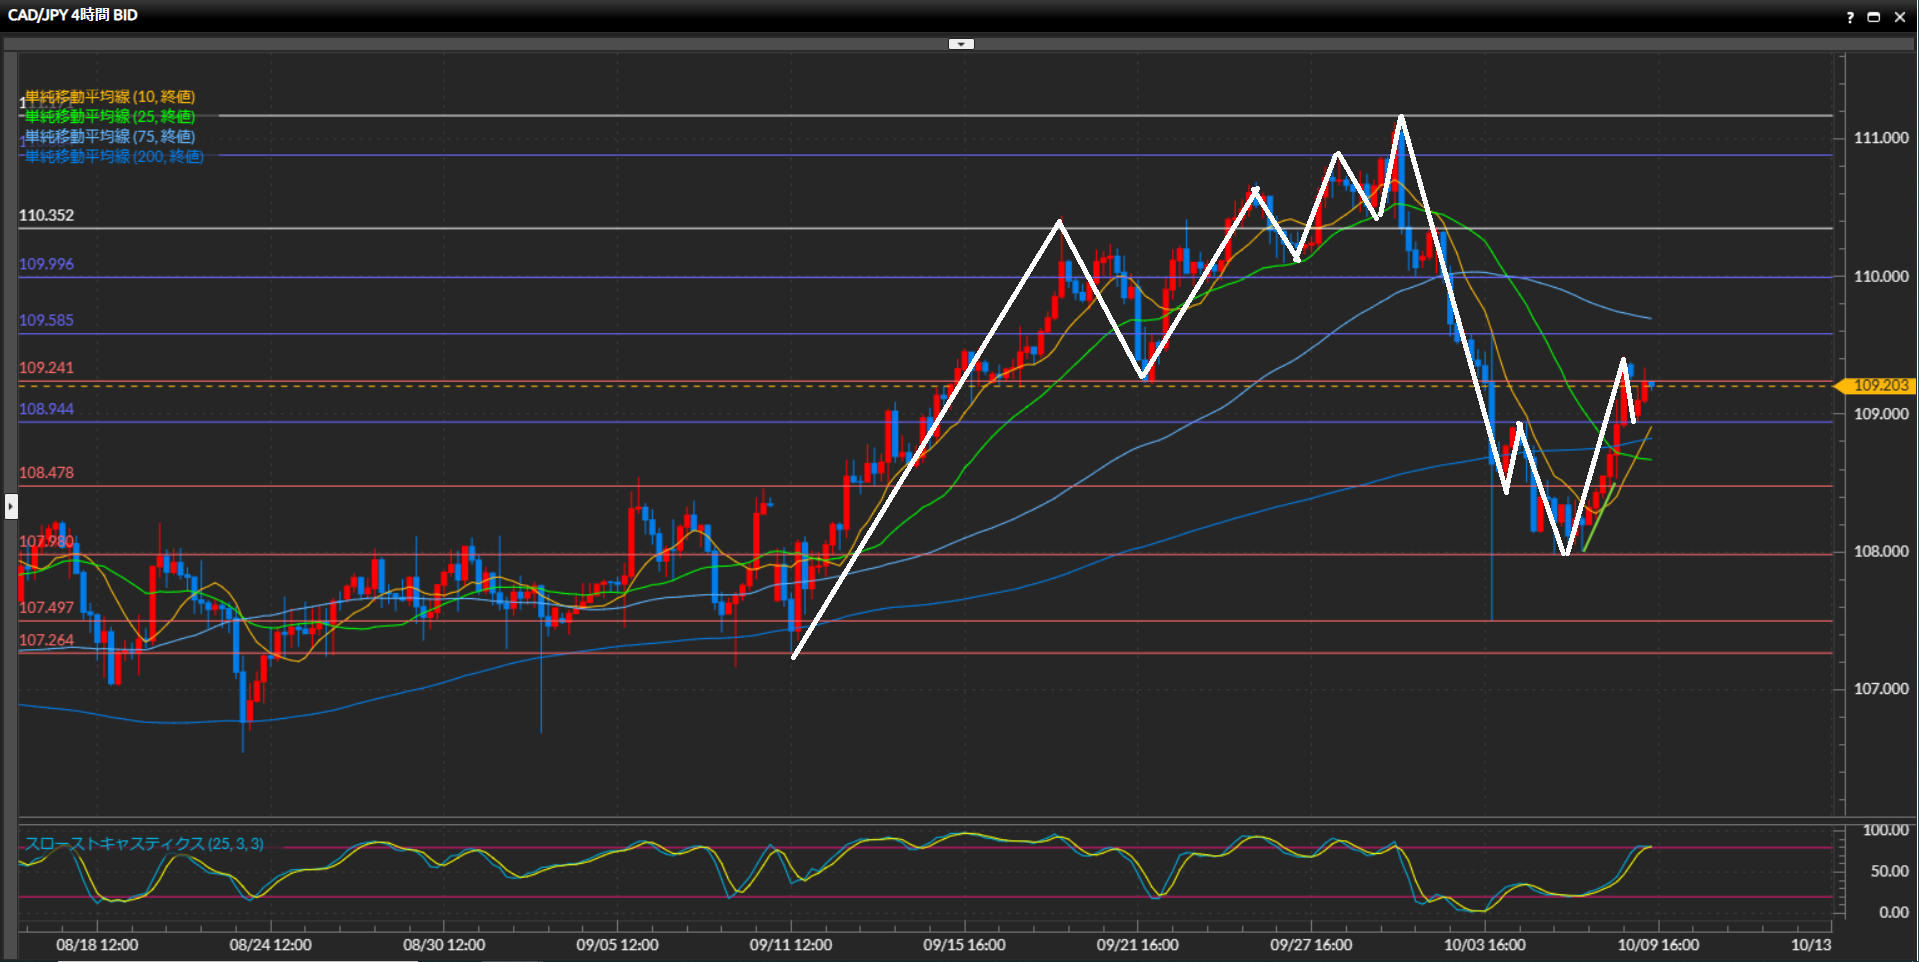This screenshot has height=962, width=1919.
Task: Click the orange 109.203 current price tag
Action: coord(1880,386)
